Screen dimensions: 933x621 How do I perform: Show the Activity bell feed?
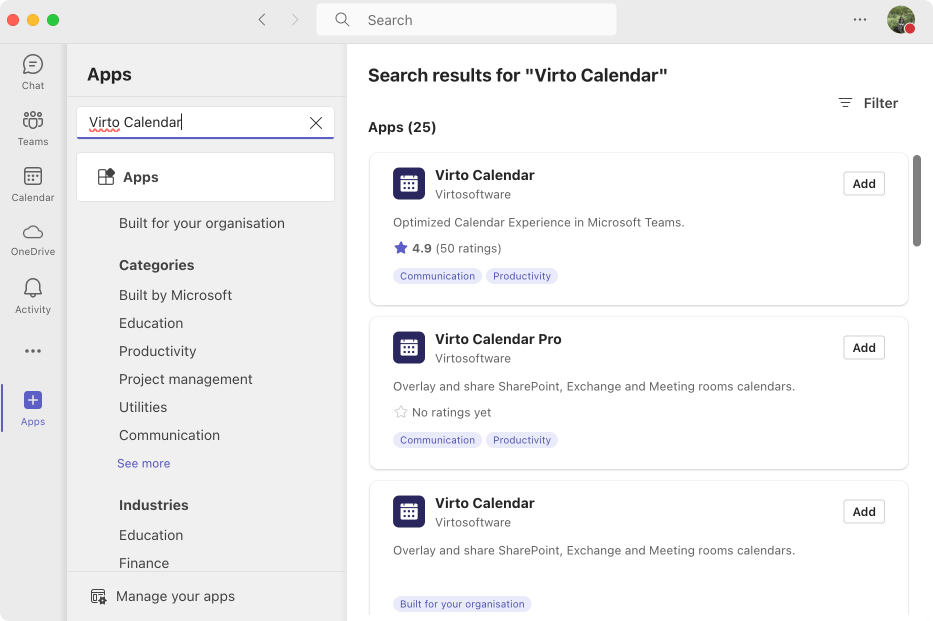point(33,296)
